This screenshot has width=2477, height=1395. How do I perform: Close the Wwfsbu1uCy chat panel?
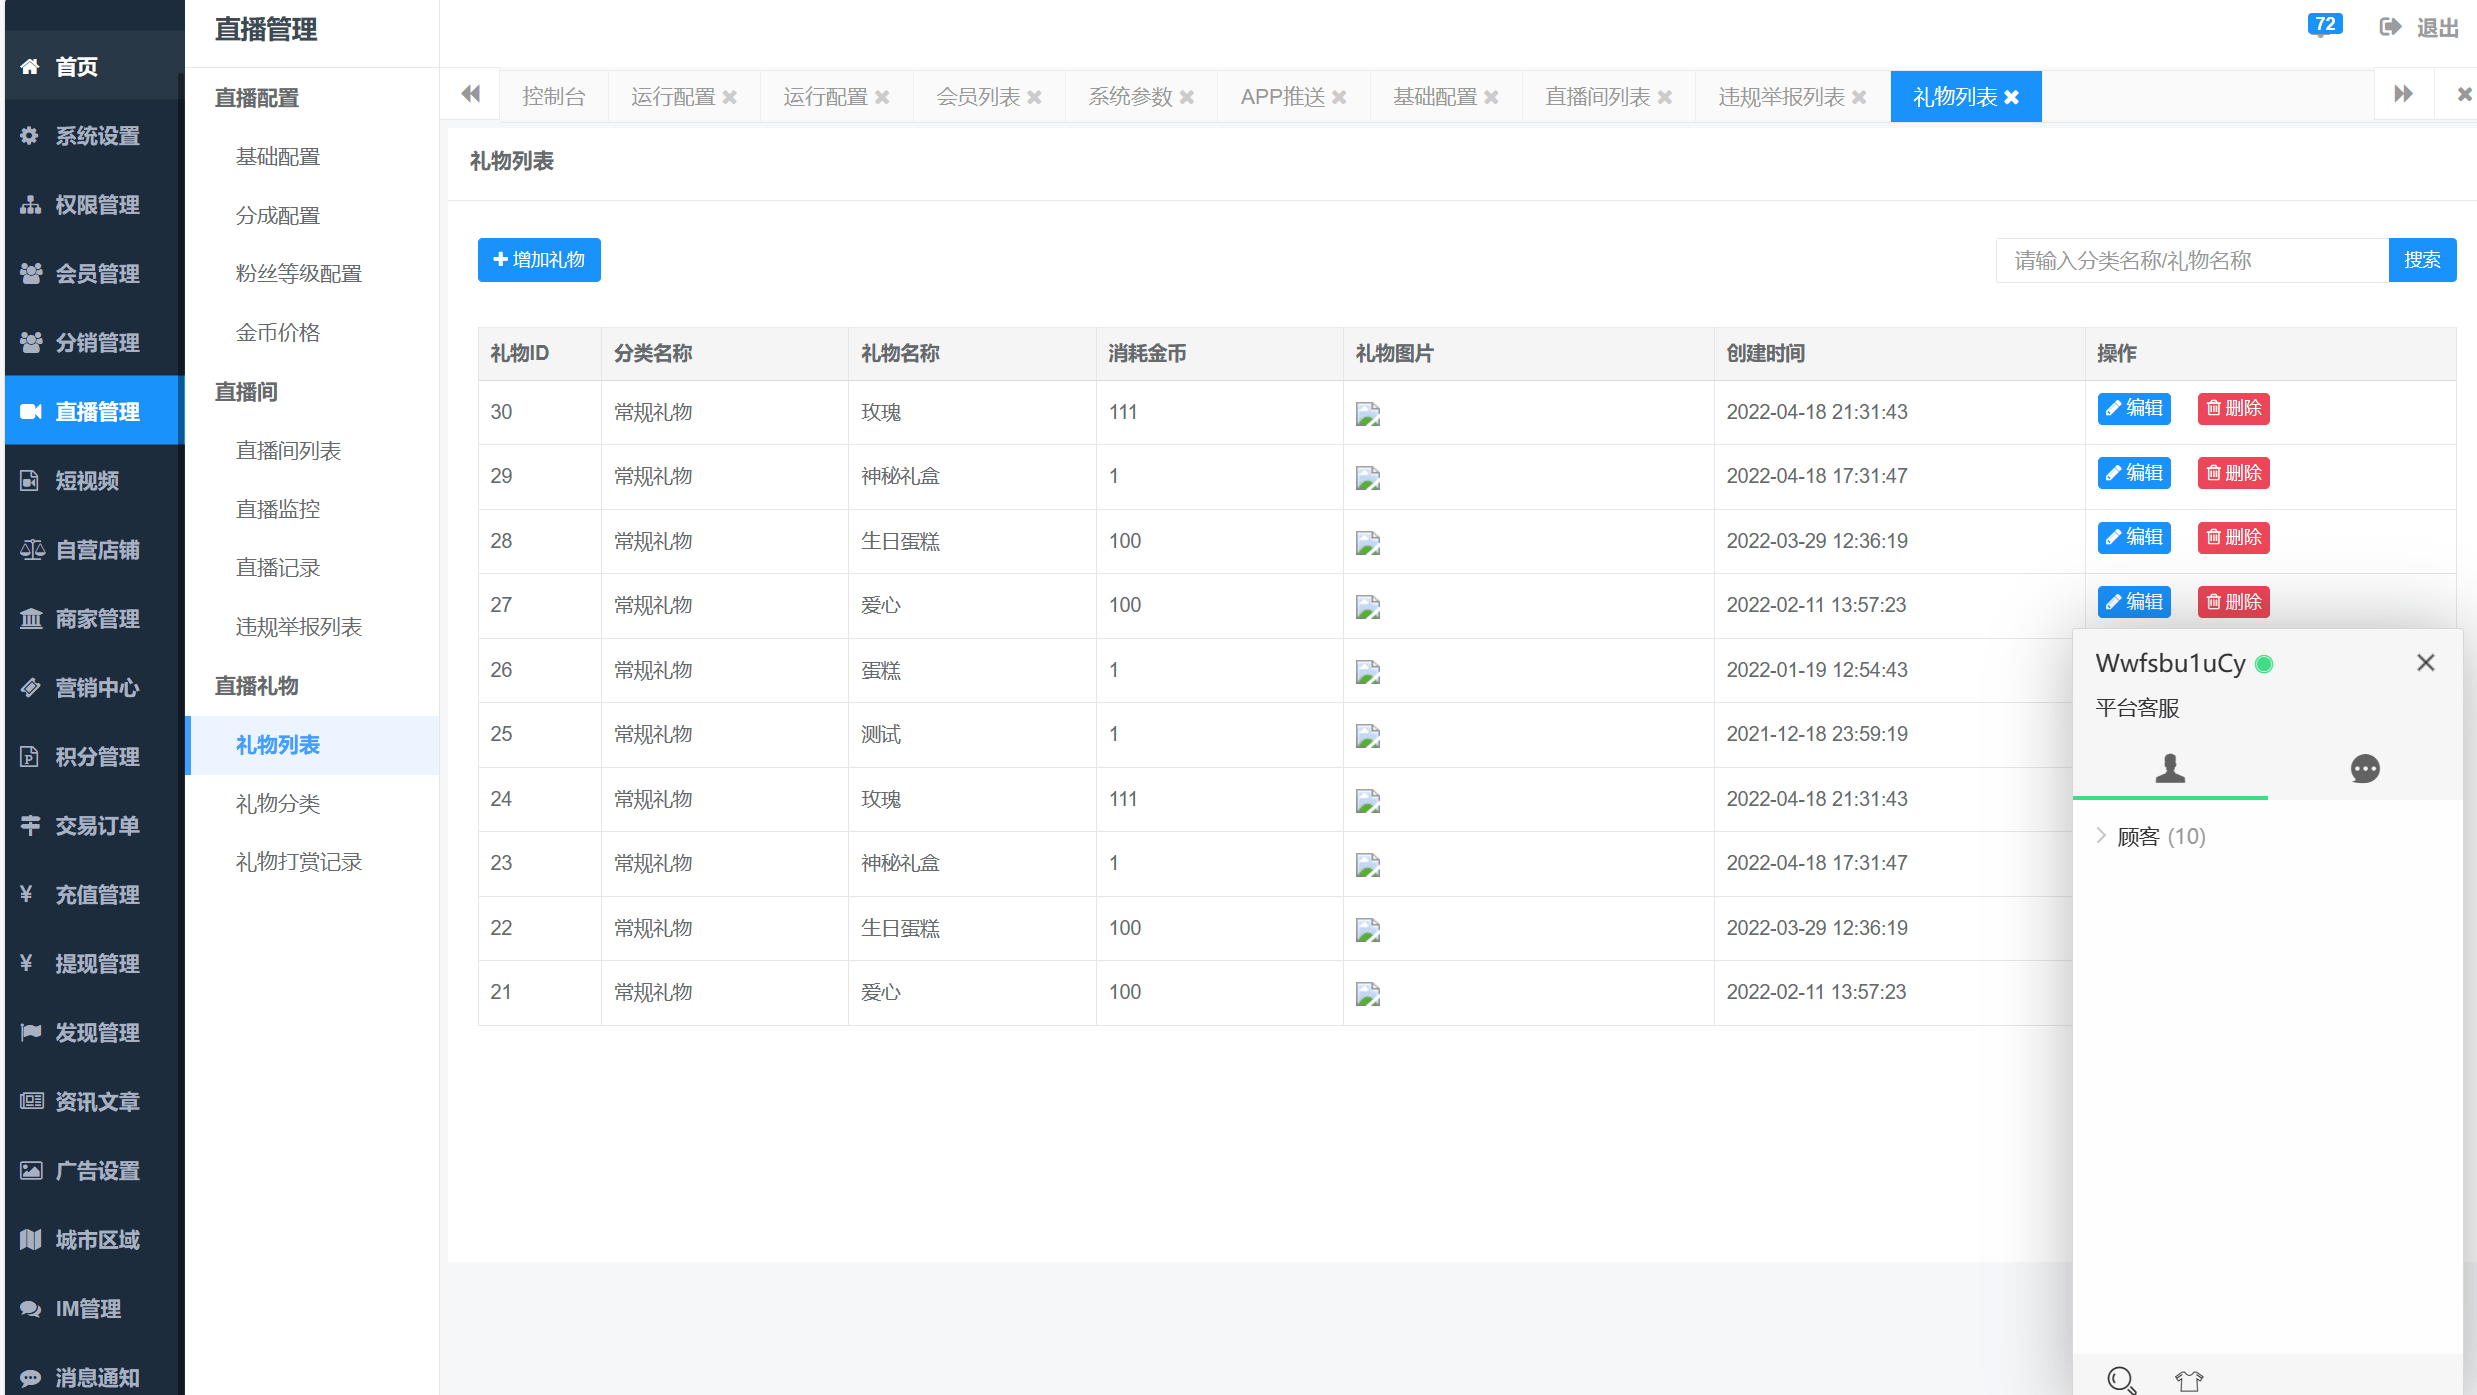click(x=2425, y=663)
